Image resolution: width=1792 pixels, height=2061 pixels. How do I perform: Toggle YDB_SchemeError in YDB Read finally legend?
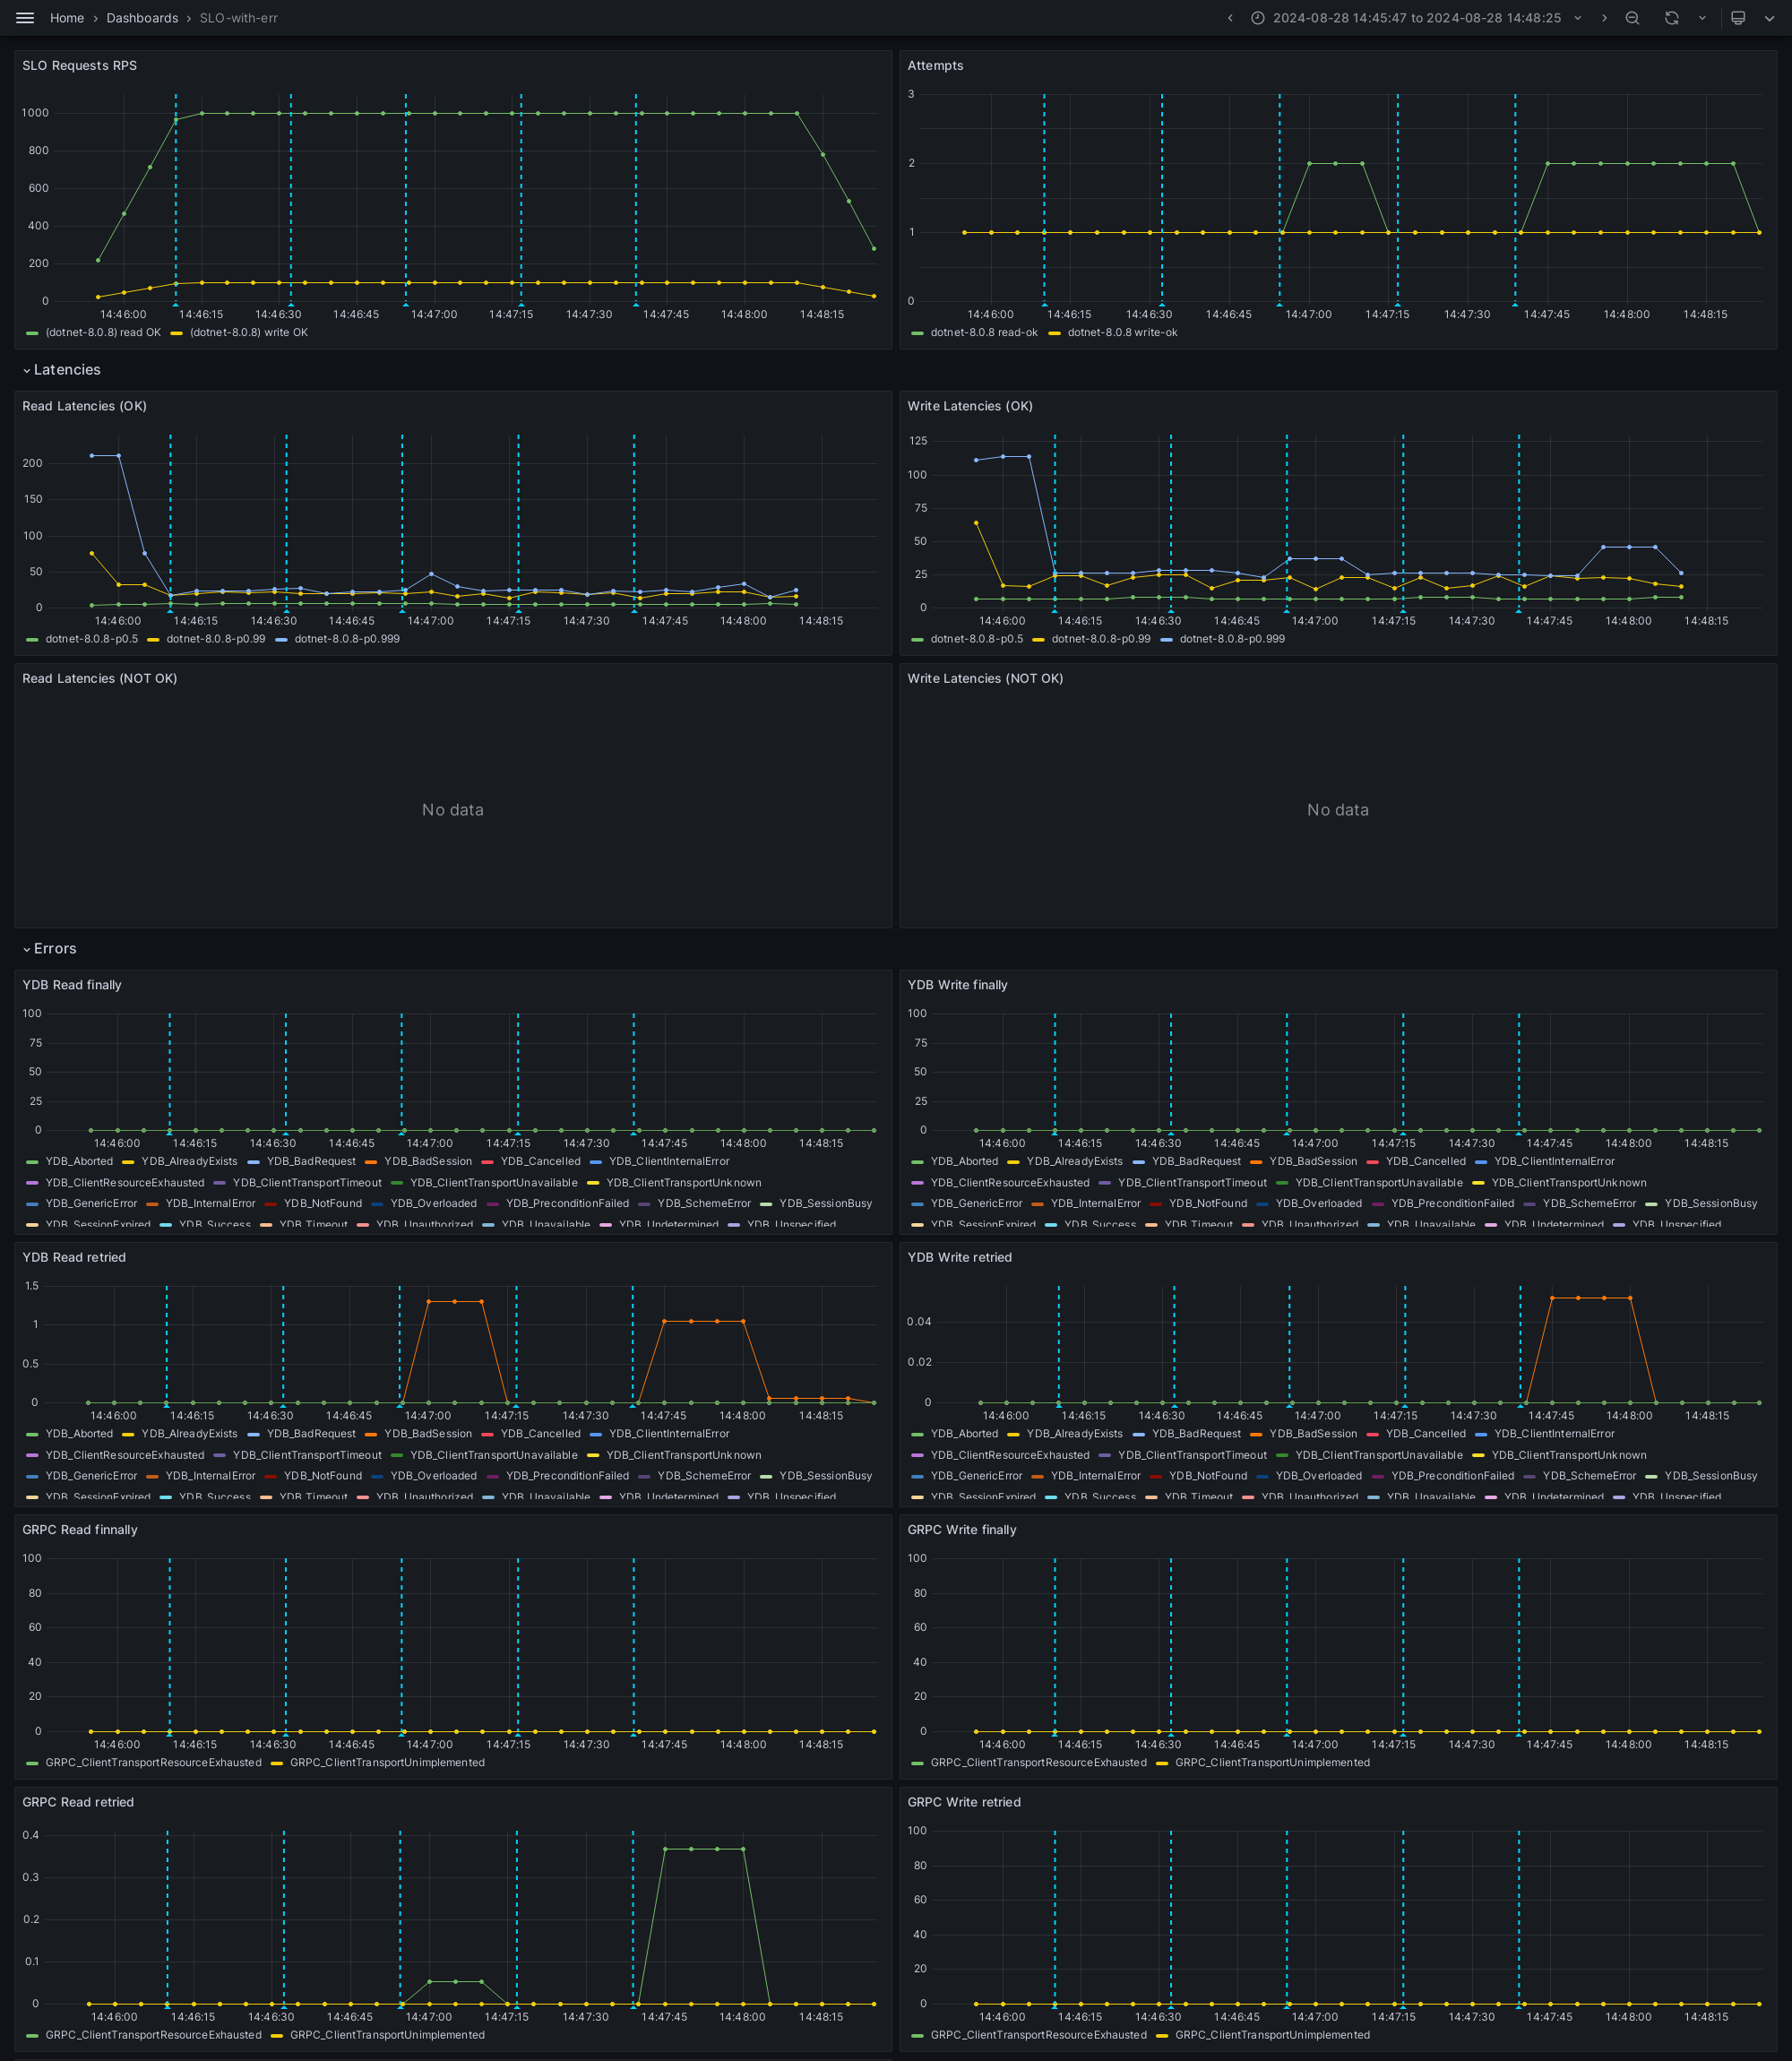point(704,1204)
